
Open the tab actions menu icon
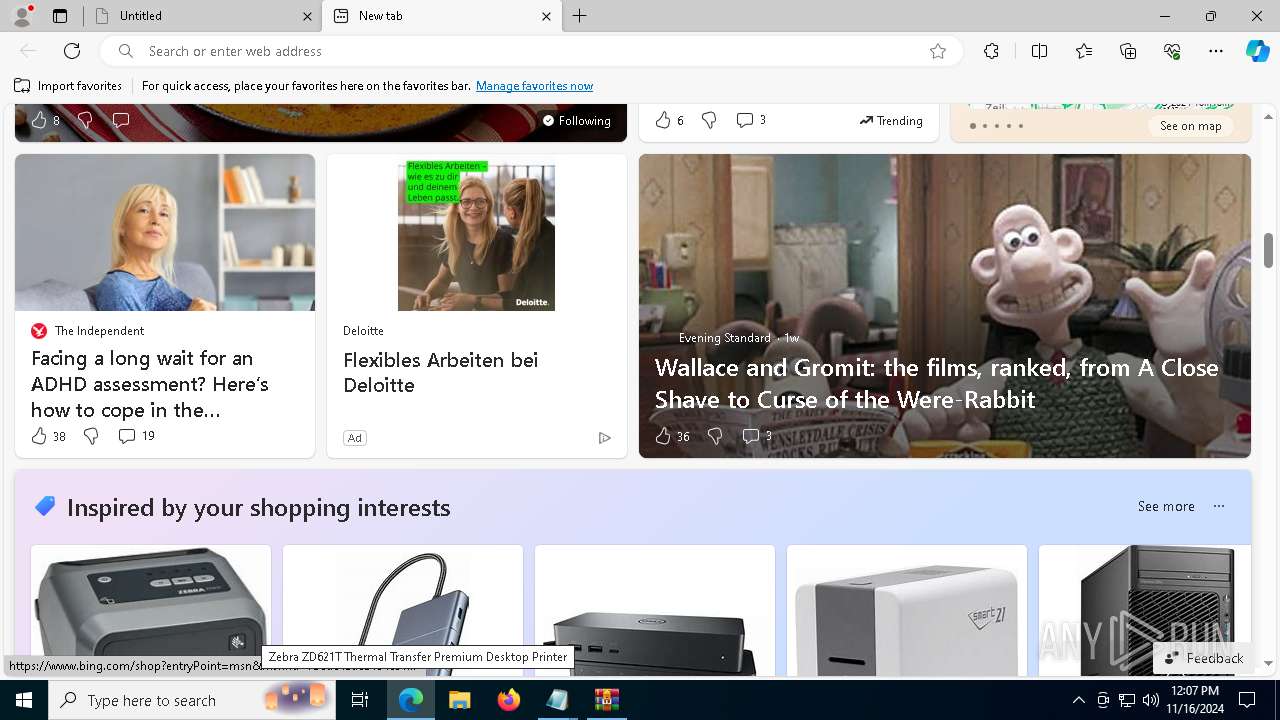[x=60, y=16]
